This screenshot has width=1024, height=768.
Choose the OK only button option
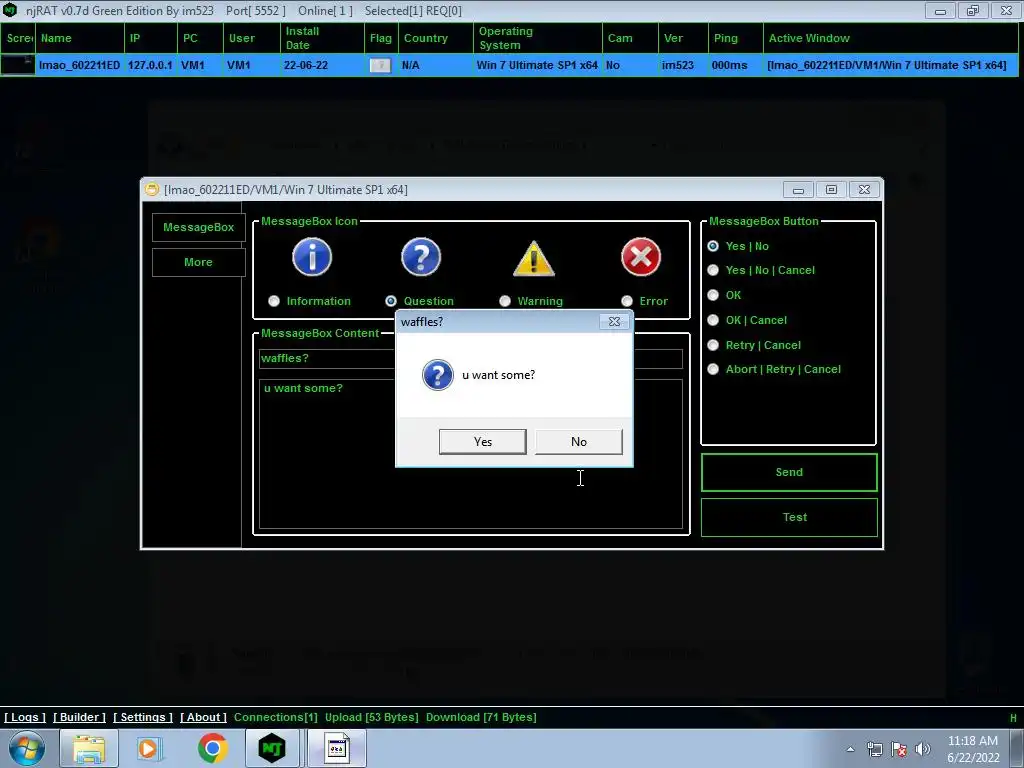click(x=713, y=295)
